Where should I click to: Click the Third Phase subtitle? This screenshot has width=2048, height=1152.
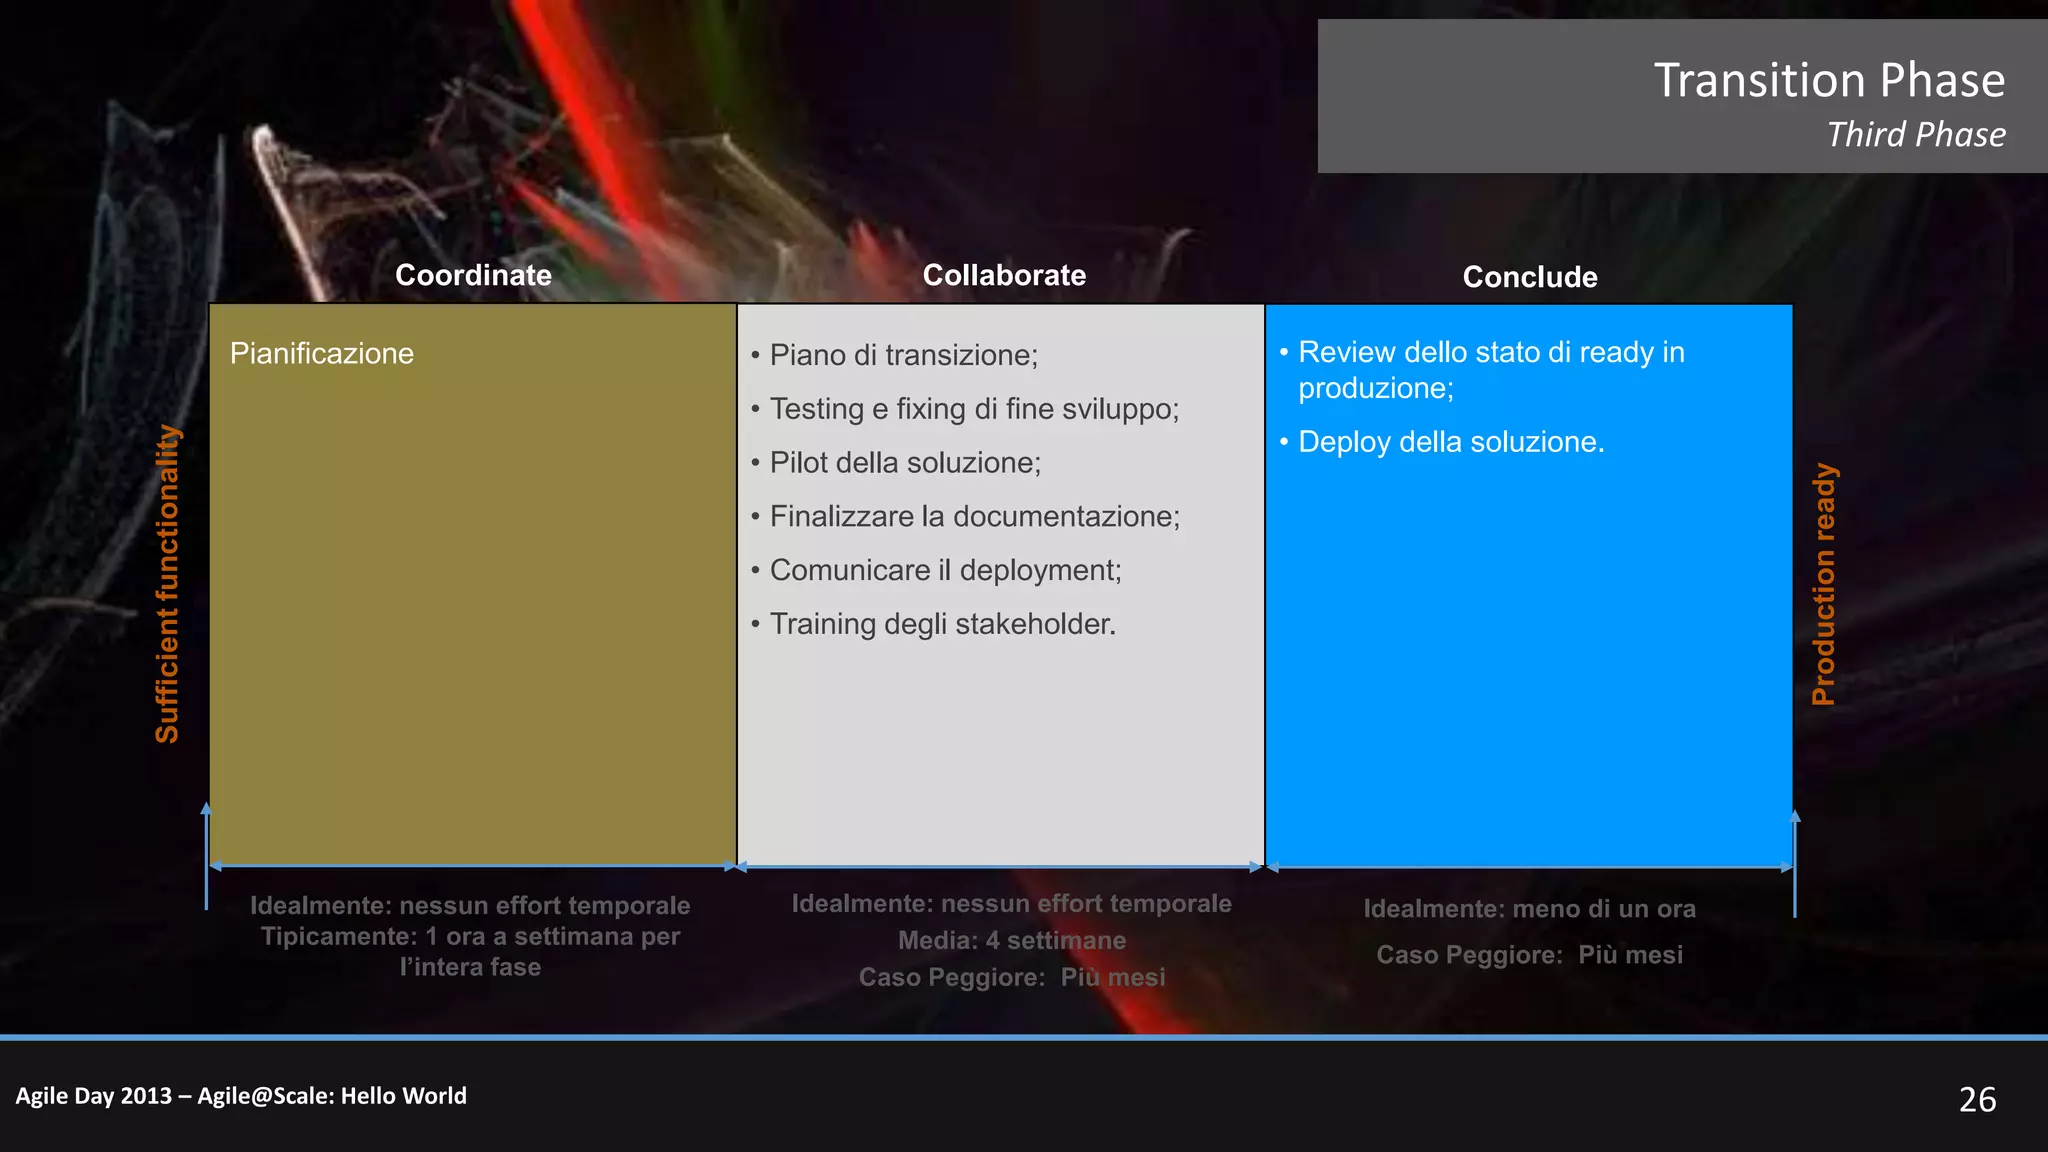[x=1915, y=135]
